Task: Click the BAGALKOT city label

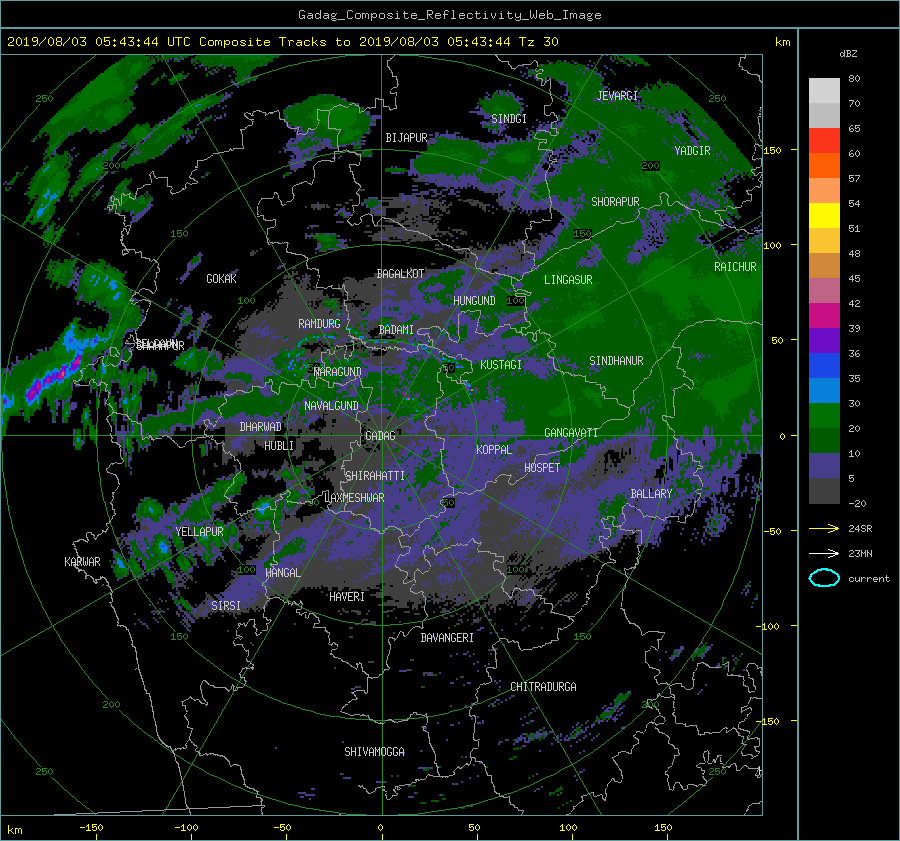Action: 400,274
